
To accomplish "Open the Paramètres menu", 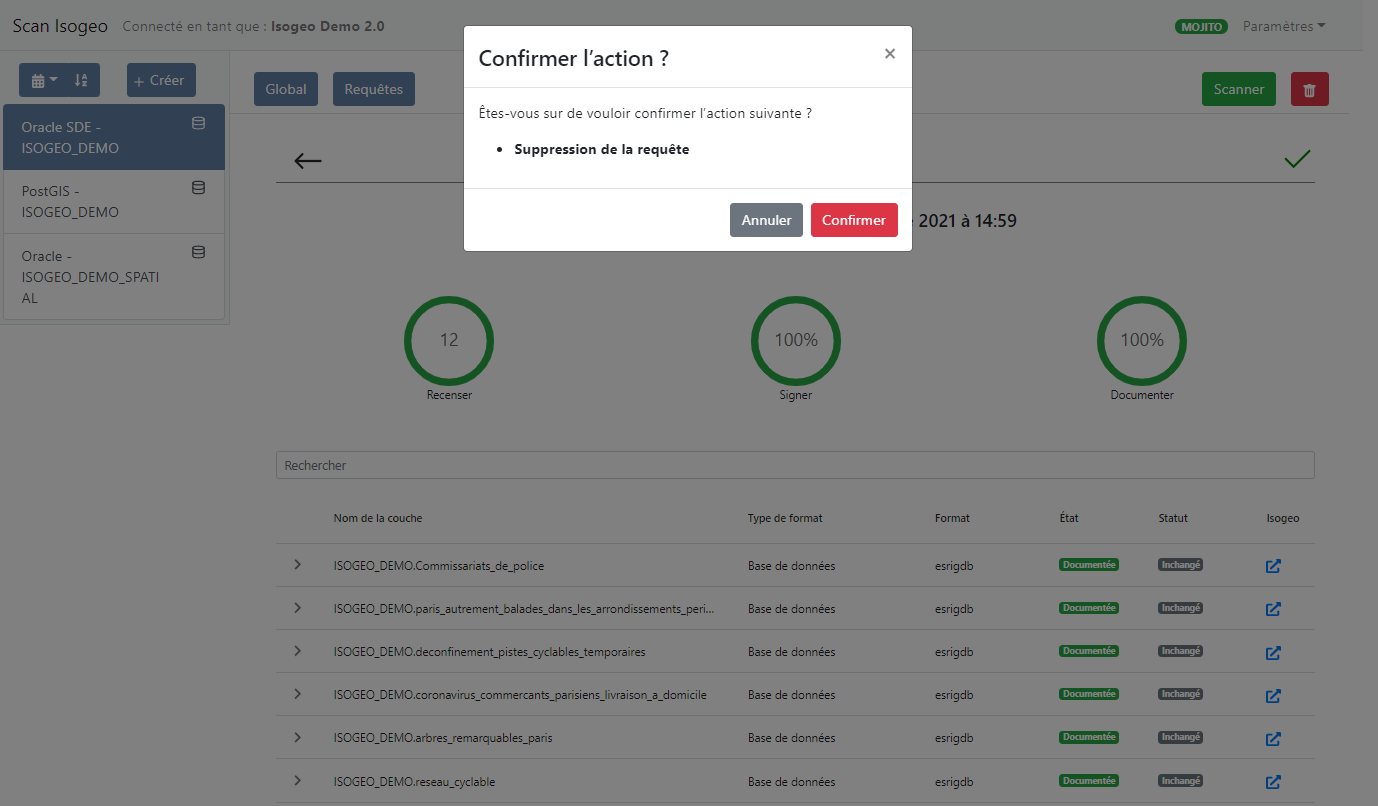I will [1284, 26].
